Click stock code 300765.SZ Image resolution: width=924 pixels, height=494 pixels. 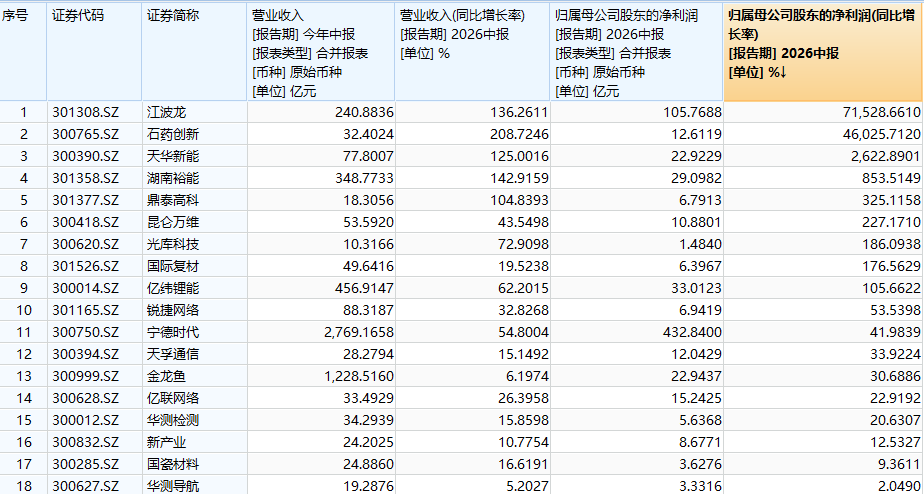pyautogui.click(x=85, y=134)
